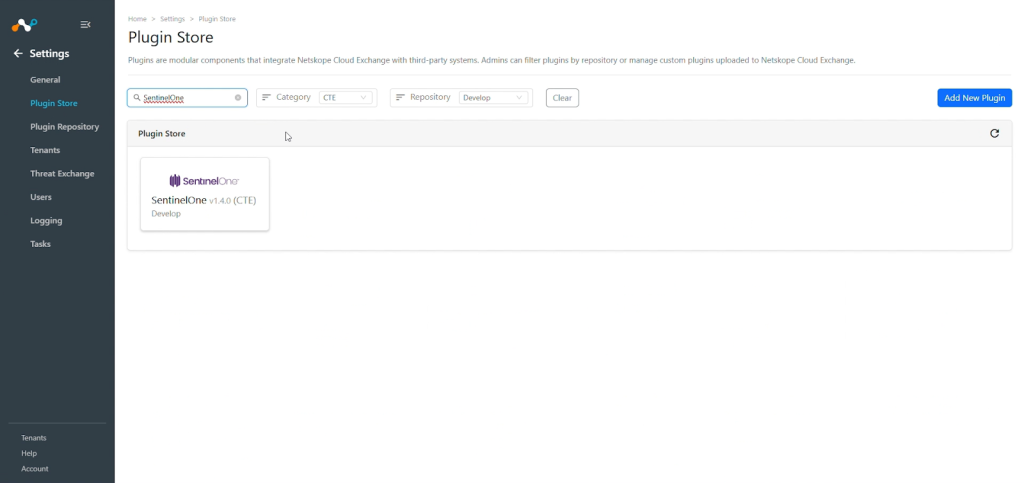
Task: Click Add New Plugin button
Action: tap(974, 98)
